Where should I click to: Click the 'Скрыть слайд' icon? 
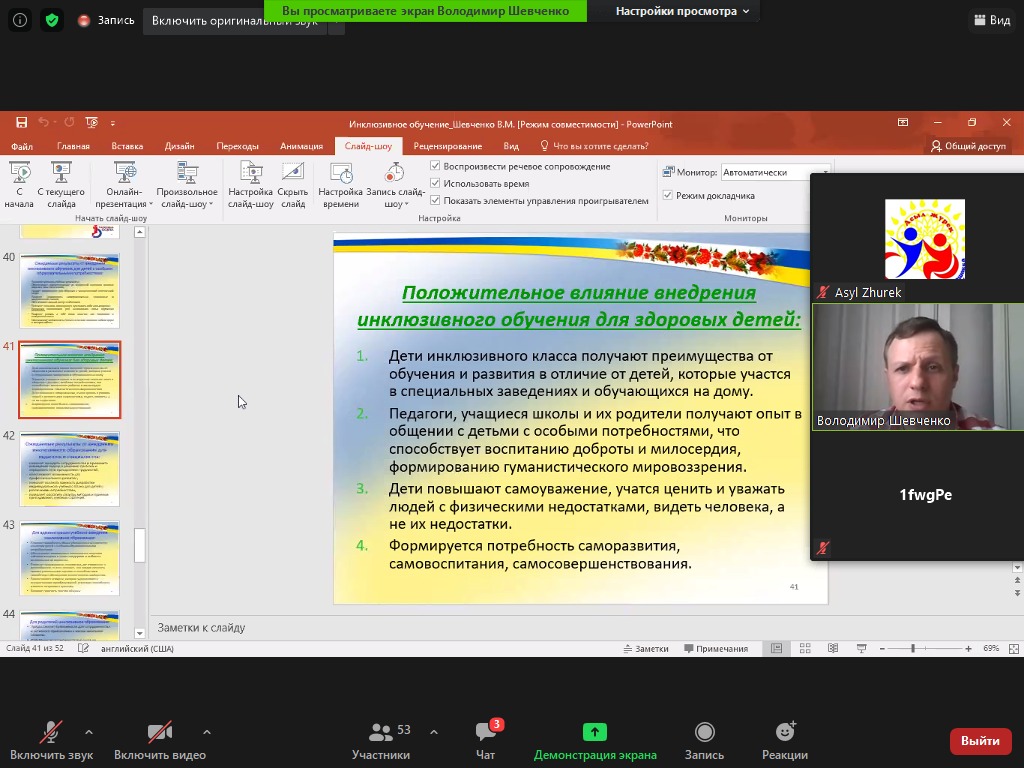[x=293, y=174]
